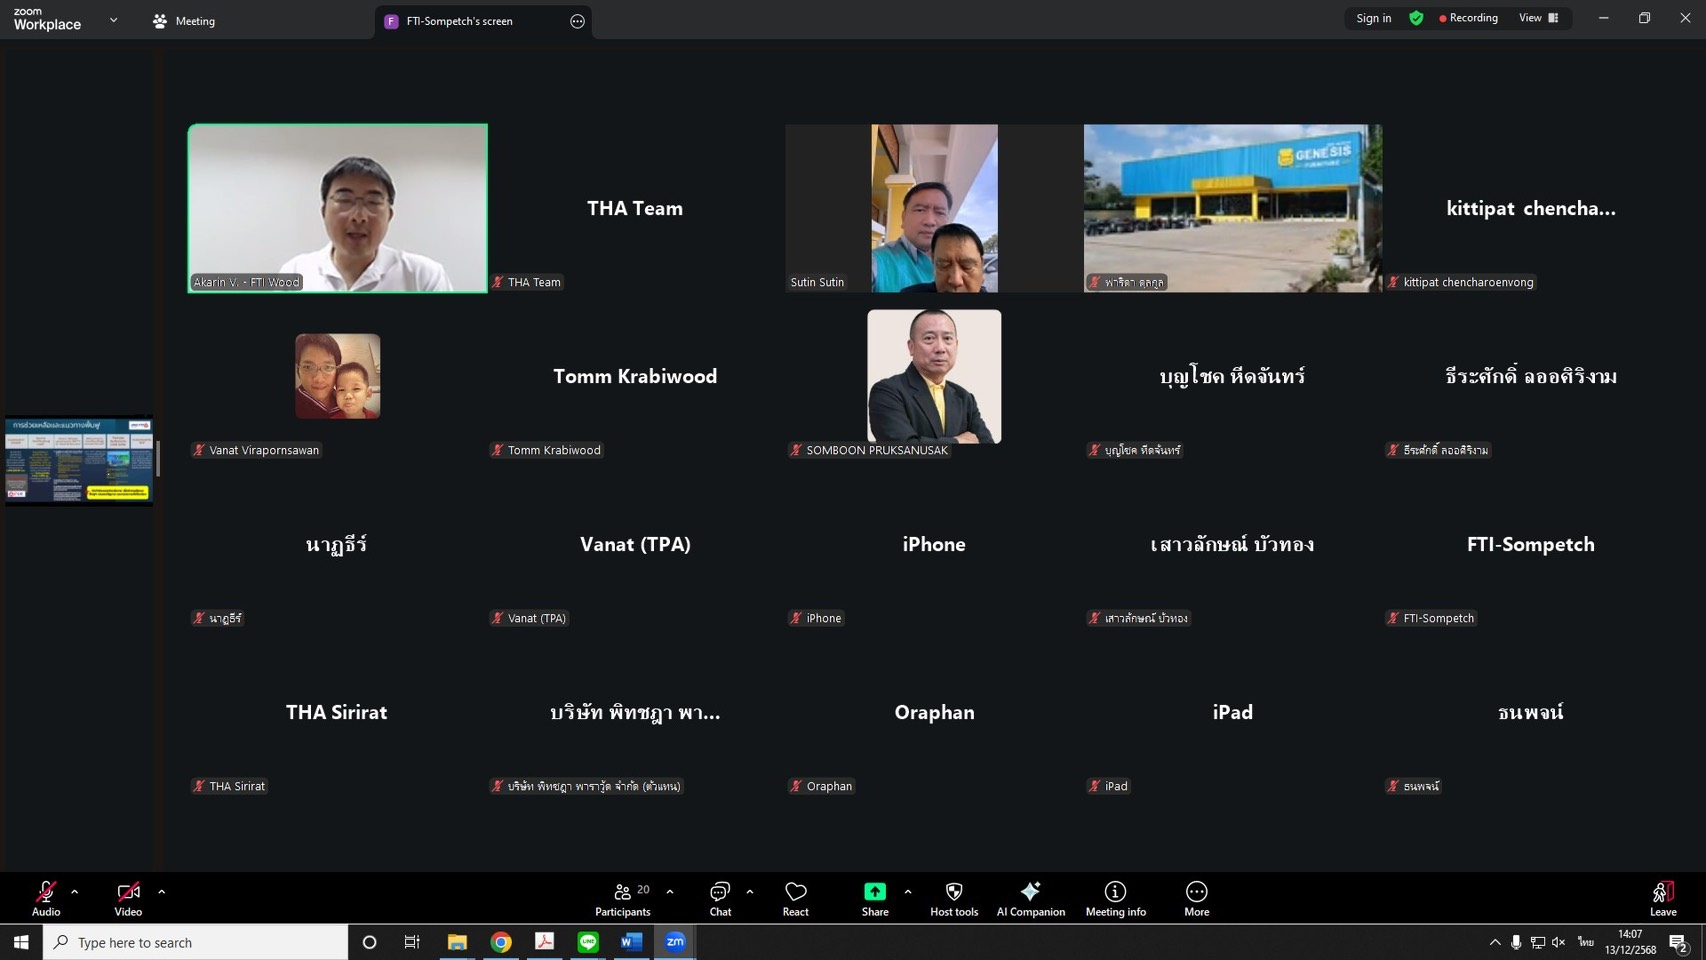The width and height of the screenshot is (1706, 960).
Task: Select the shared screen thumbnail
Action: [79, 460]
